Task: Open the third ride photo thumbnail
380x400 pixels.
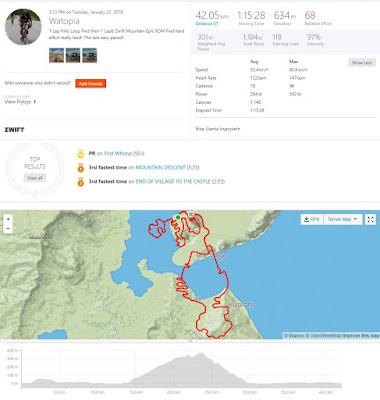Action: tap(90, 55)
